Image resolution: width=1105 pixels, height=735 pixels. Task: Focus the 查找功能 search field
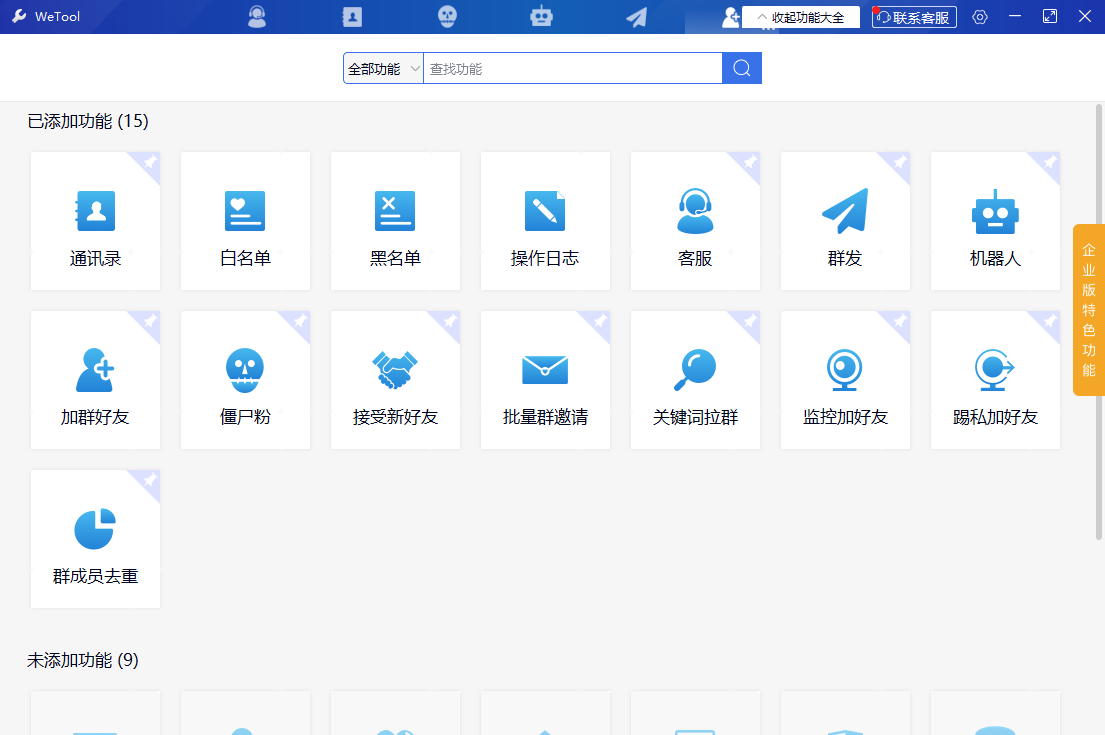tap(573, 68)
